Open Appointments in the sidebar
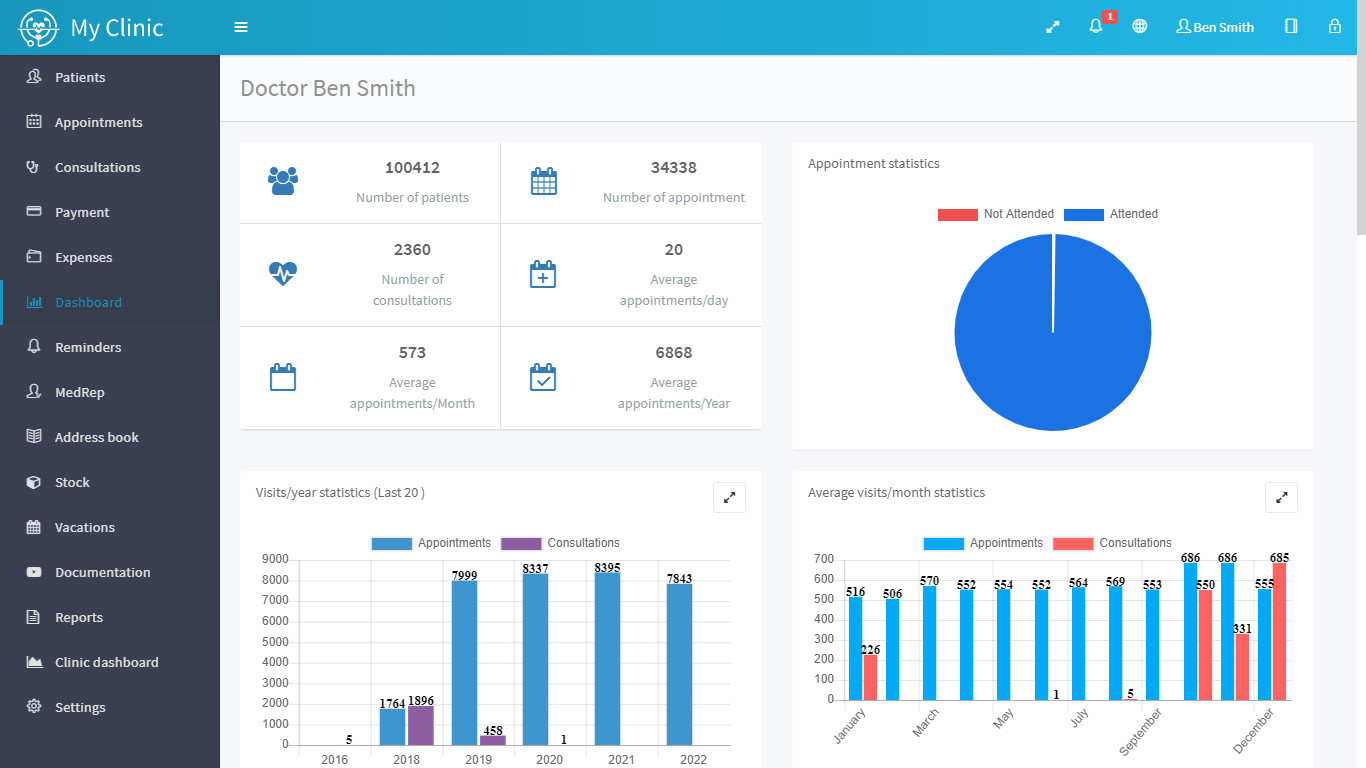1366x768 pixels. click(x=98, y=122)
